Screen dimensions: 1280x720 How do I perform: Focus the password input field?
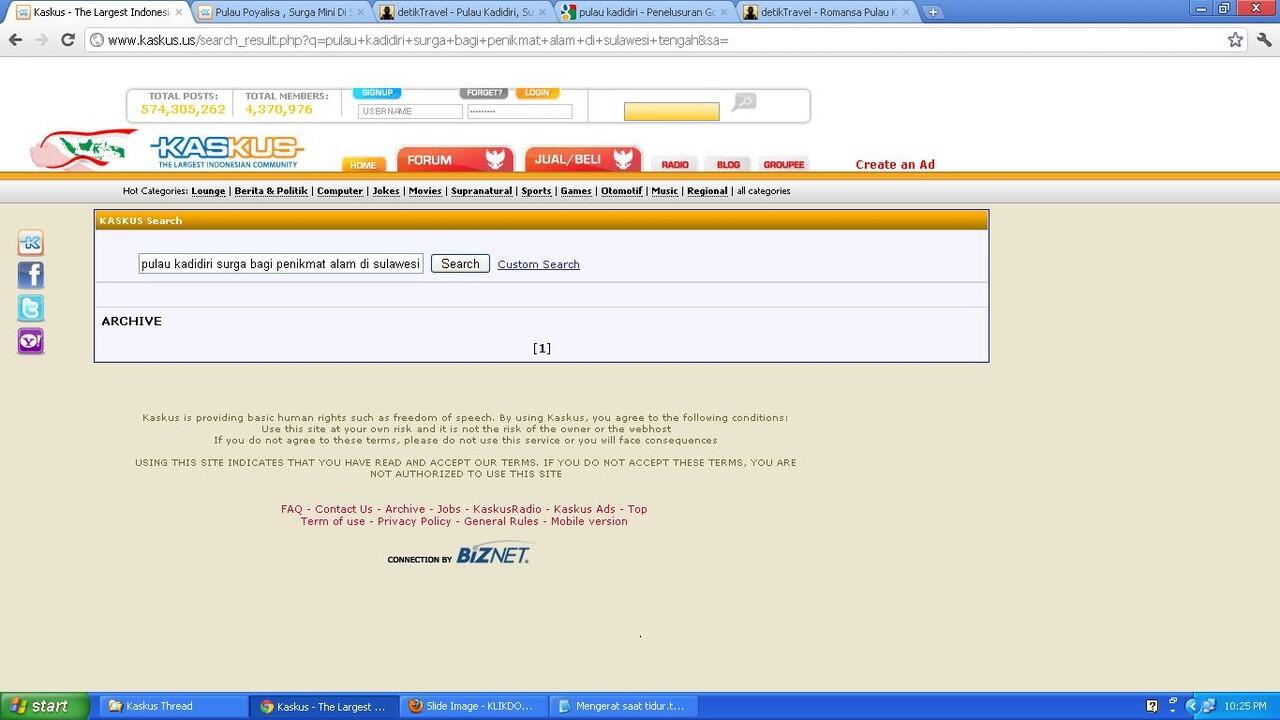coord(519,112)
